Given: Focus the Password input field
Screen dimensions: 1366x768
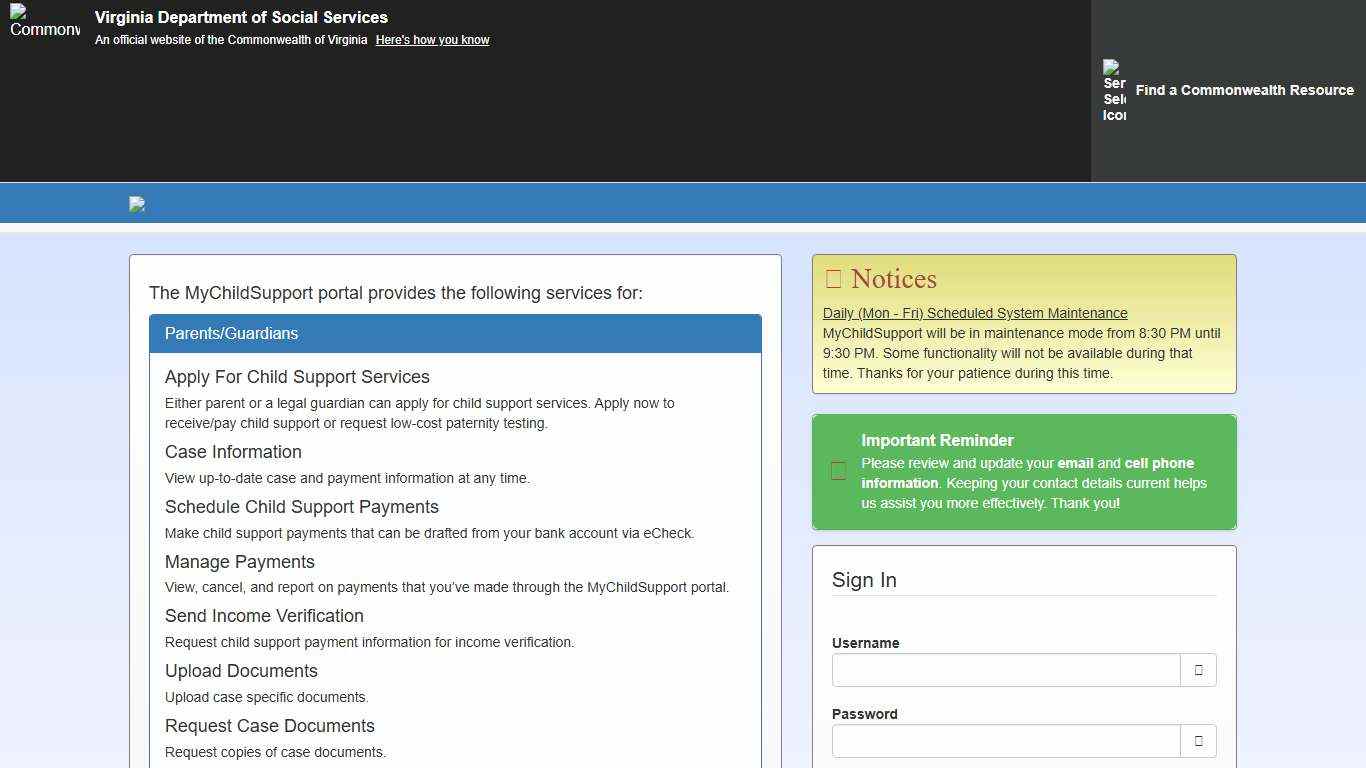Looking at the screenshot, I should (x=1006, y=741).
